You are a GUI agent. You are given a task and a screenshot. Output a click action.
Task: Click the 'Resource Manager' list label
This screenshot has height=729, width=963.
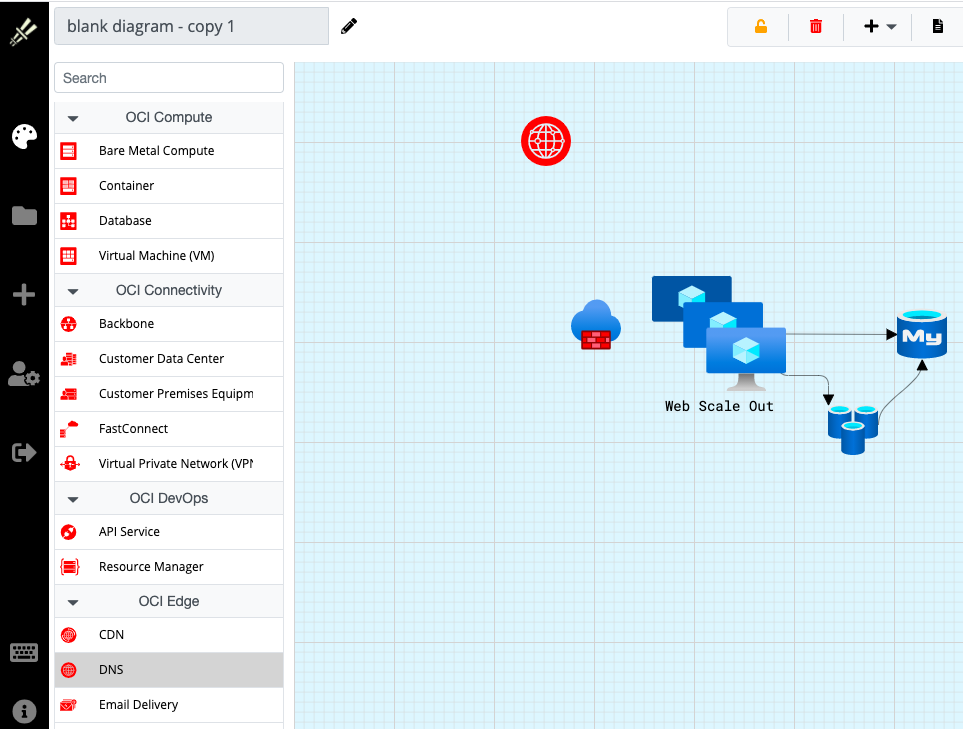click(x=151, y=567)
